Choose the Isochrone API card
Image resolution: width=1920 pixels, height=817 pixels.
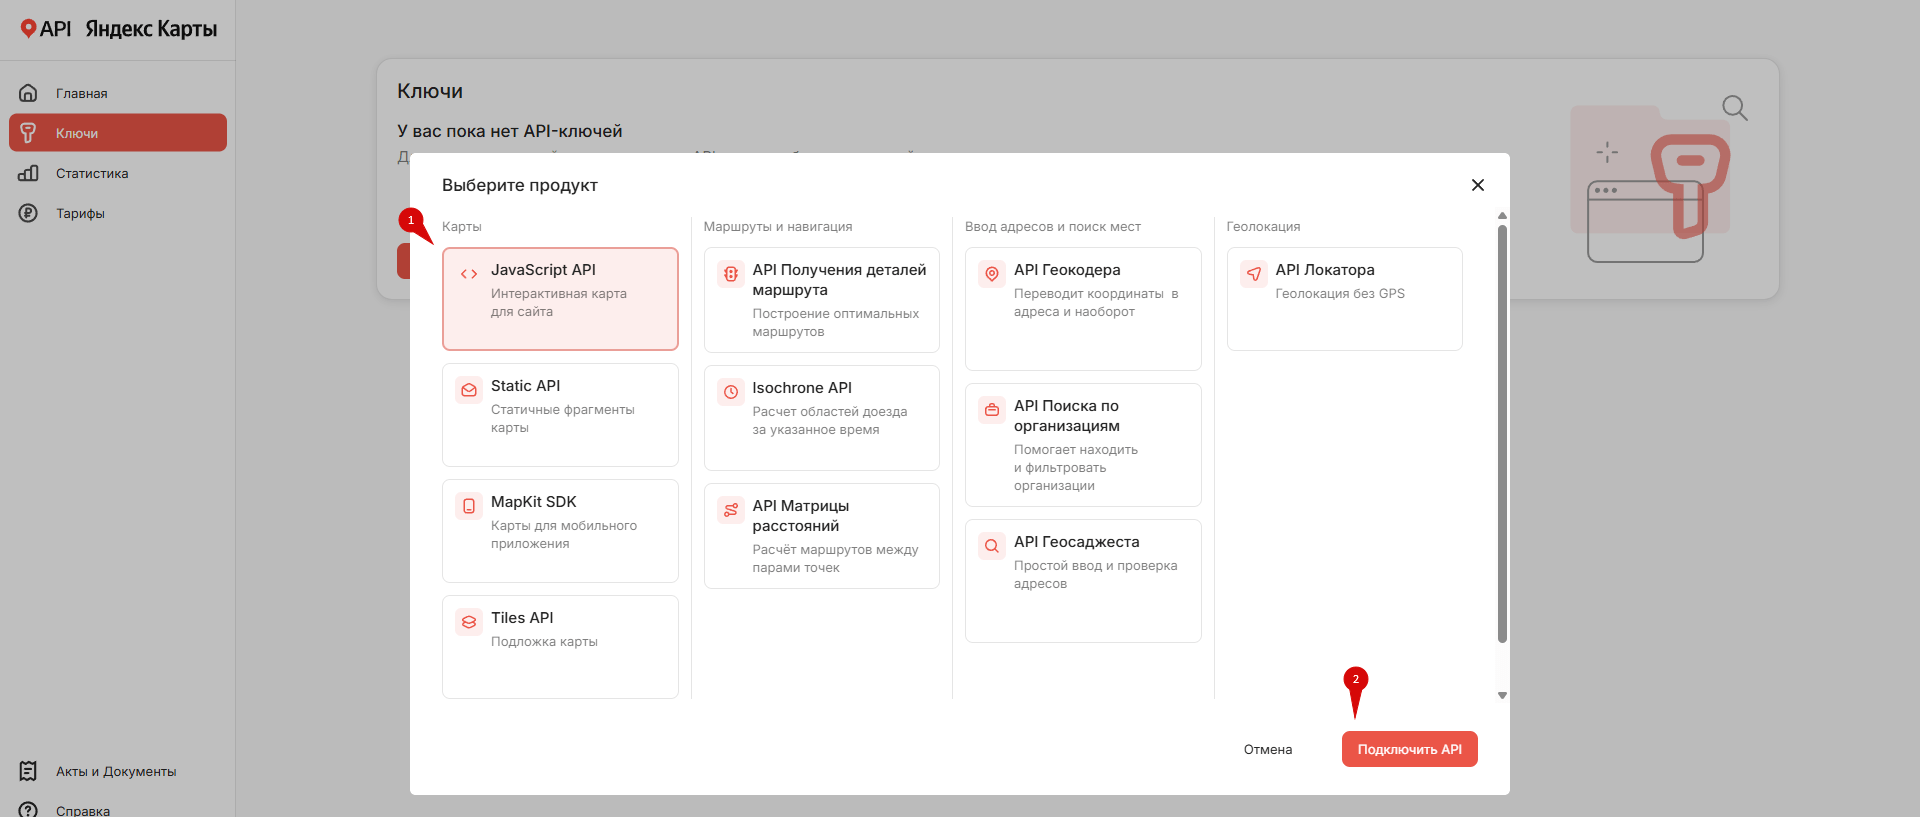[822, 418]
